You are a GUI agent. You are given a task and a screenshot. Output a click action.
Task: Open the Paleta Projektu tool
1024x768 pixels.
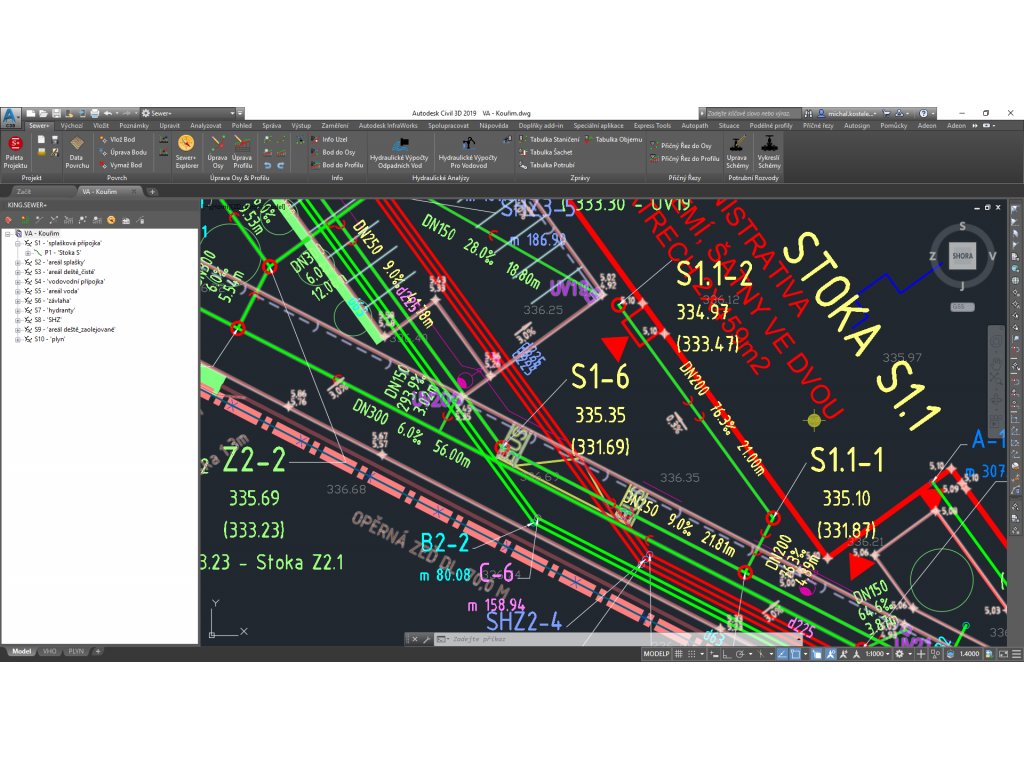(15, 152)
